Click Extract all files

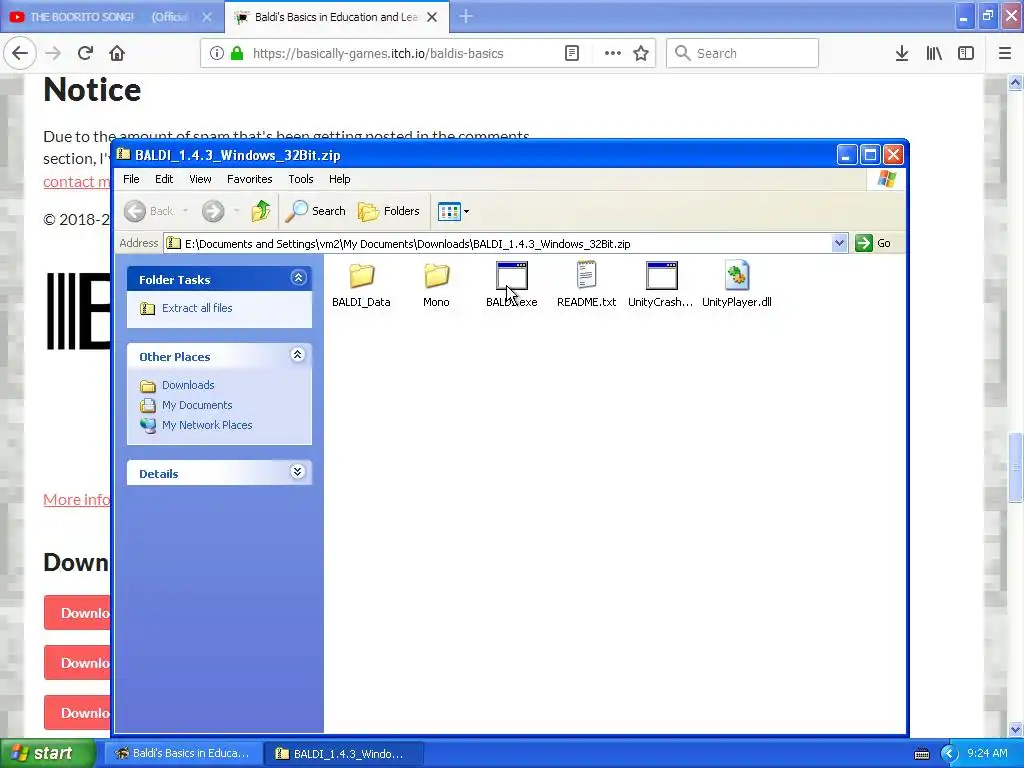click(197, 308)
